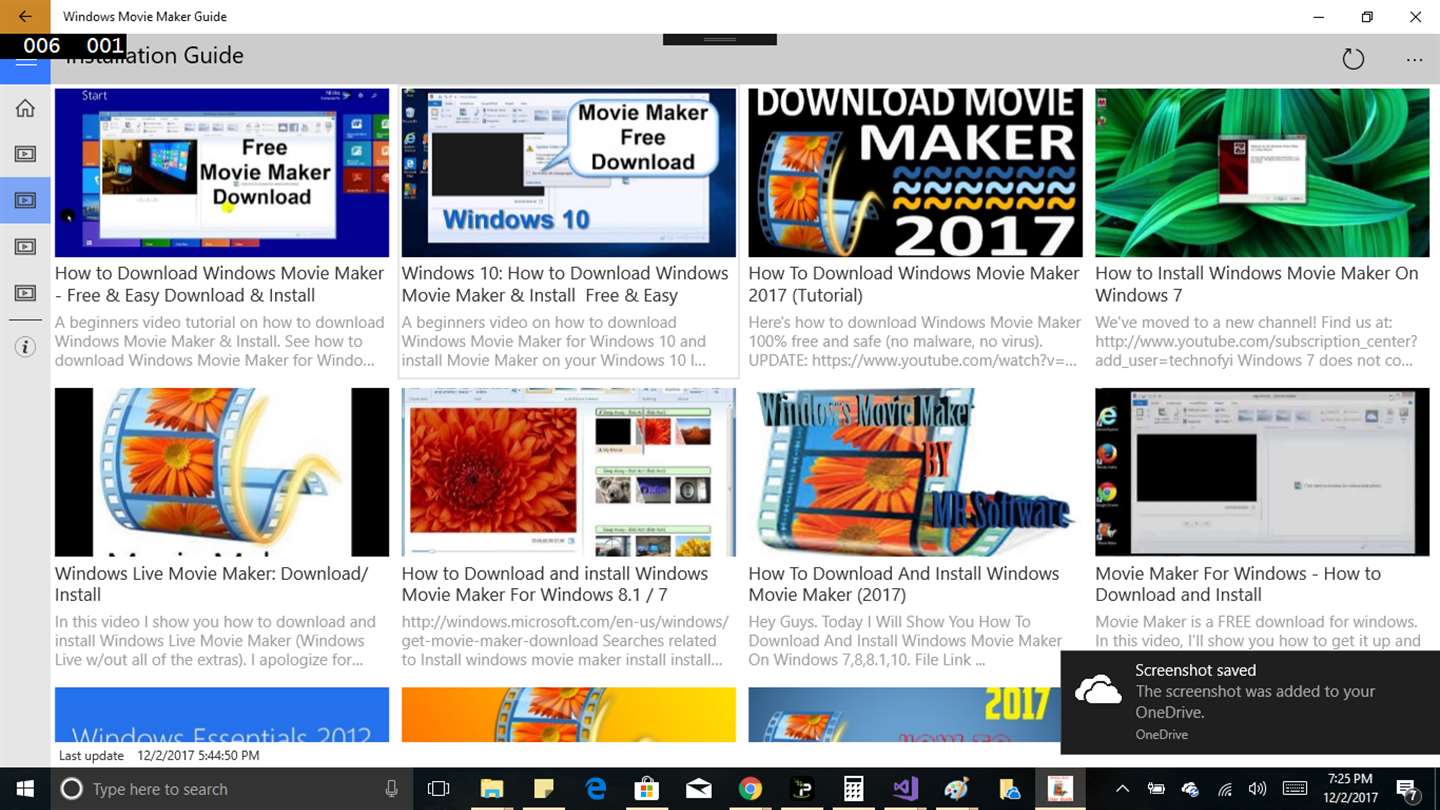Open title 'Movie Maker For Windows - How to Download'

point(1238,584)
